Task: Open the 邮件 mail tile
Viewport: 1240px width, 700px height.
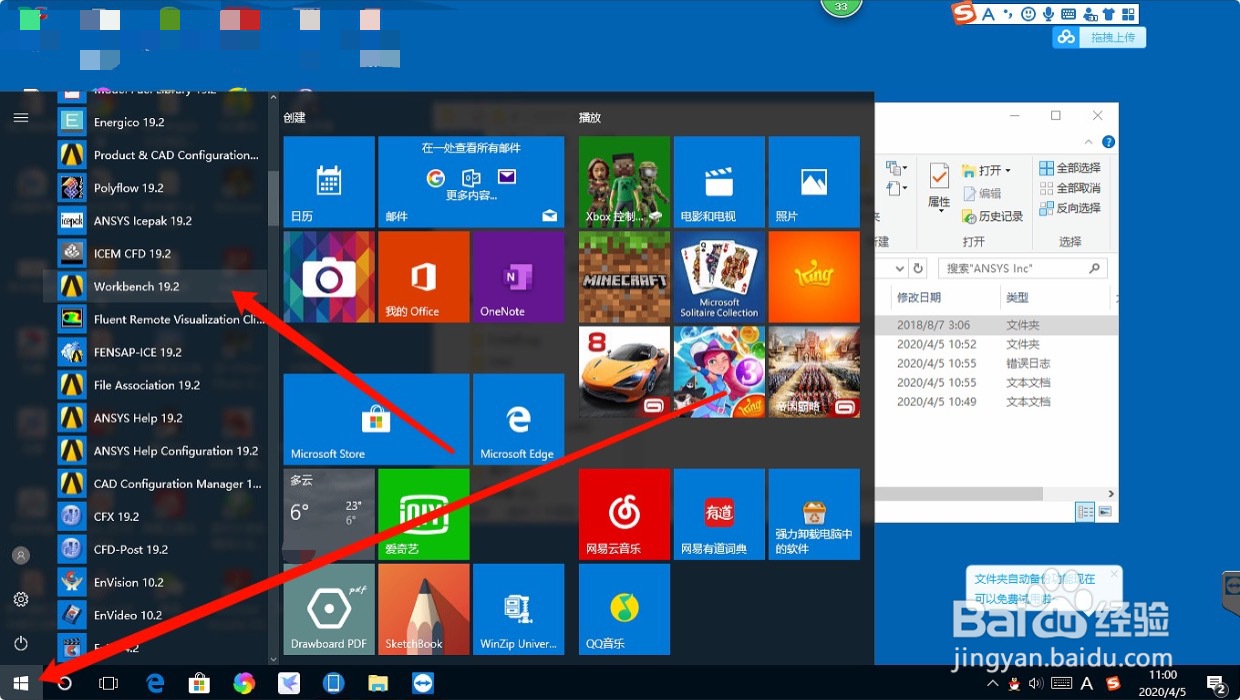Action: [471, 182]
